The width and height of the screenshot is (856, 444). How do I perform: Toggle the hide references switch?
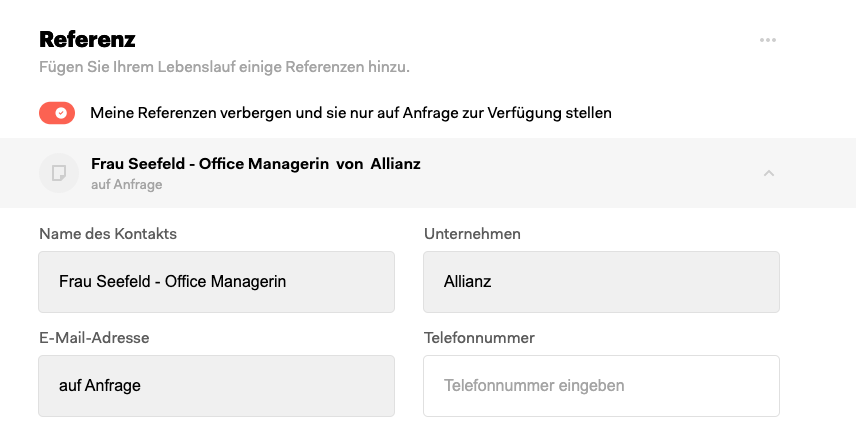pos(57,113)
